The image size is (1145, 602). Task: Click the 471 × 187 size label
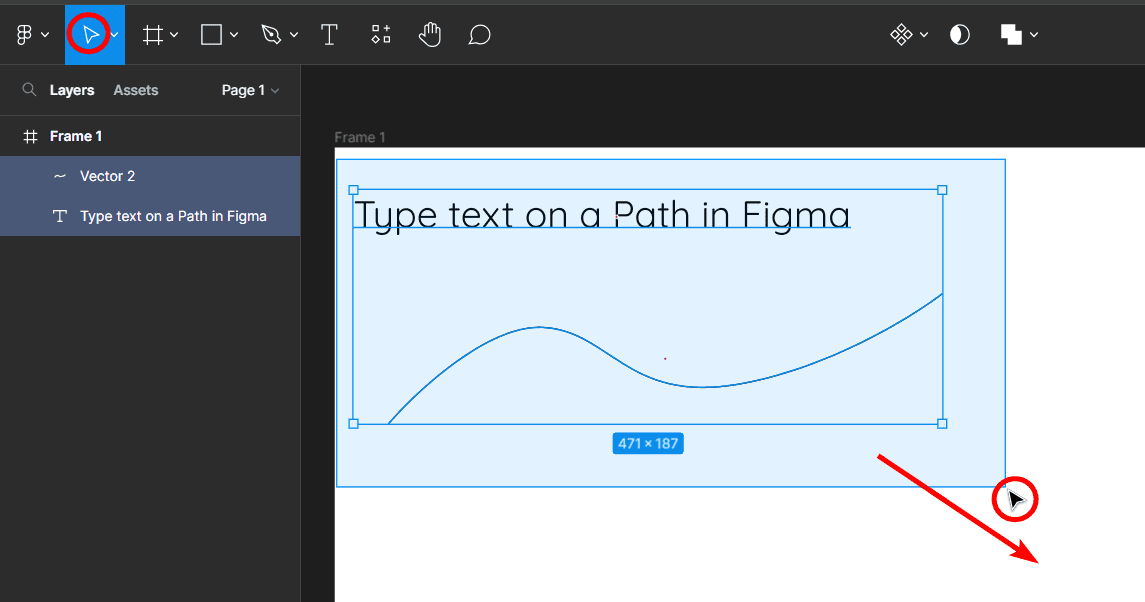click(x=648, y=443)
